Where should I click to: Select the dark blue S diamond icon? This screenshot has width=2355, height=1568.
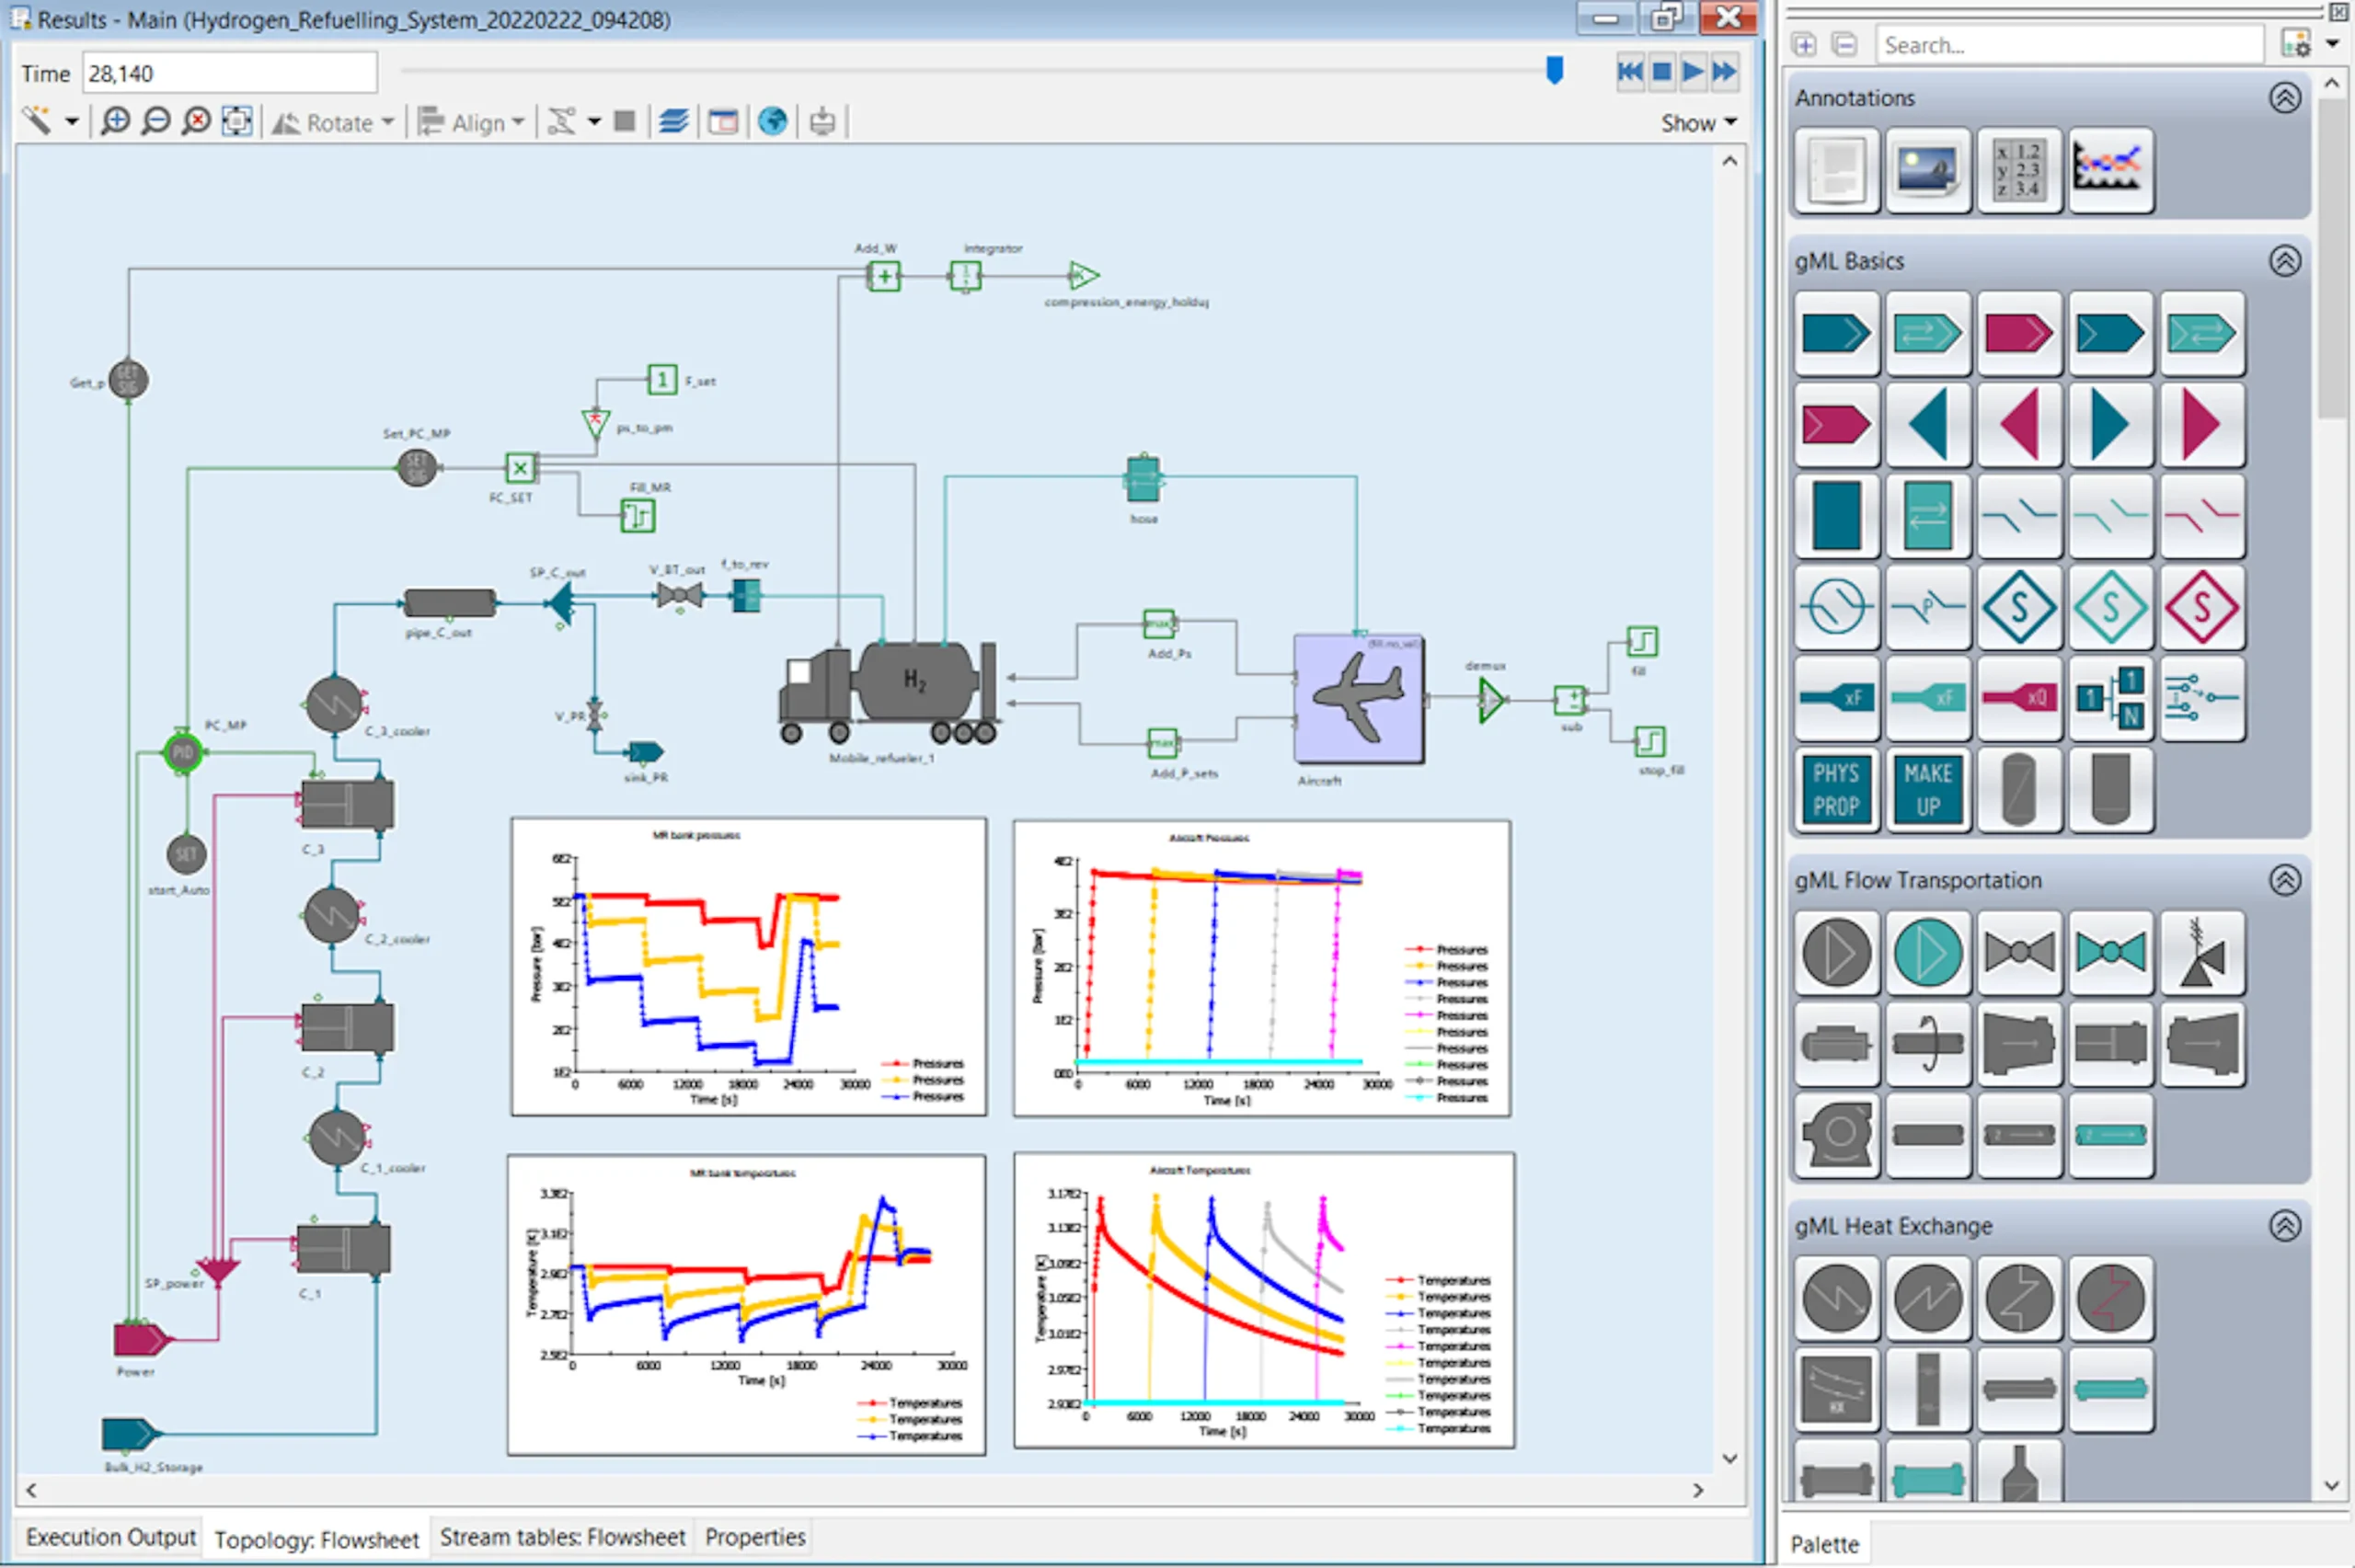[x=2019, y=607]
